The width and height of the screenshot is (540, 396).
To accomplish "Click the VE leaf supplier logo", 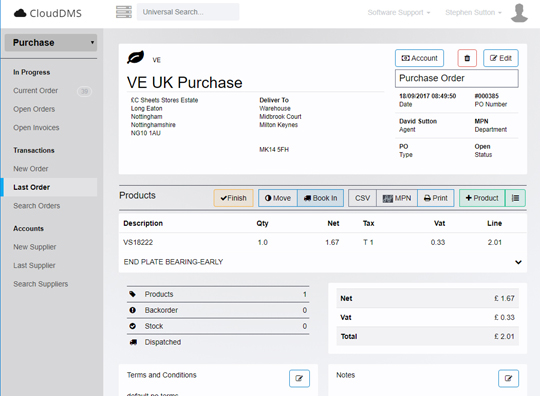I will coord(136,57).
